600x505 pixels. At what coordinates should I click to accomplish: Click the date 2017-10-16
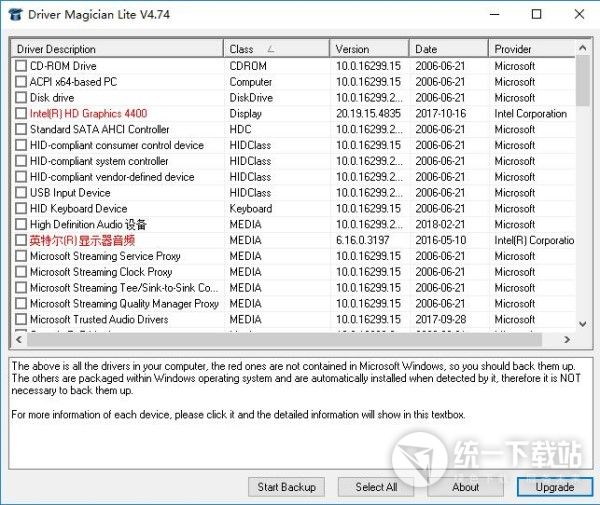pyautogui.click(x=441, y=113)
